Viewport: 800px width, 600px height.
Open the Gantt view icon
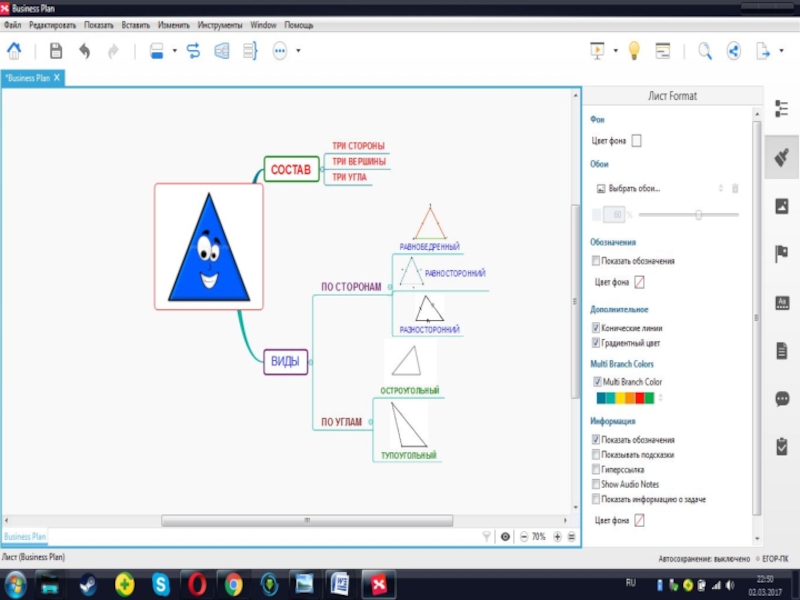pos(663,51)
